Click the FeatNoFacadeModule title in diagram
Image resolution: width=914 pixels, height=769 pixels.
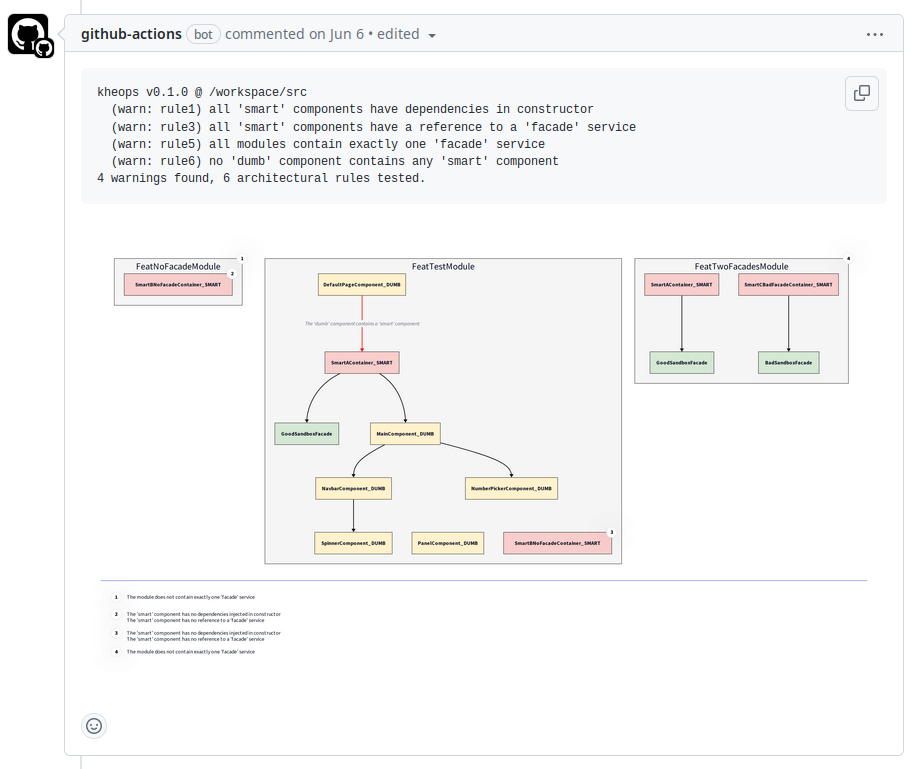point(178,266)
